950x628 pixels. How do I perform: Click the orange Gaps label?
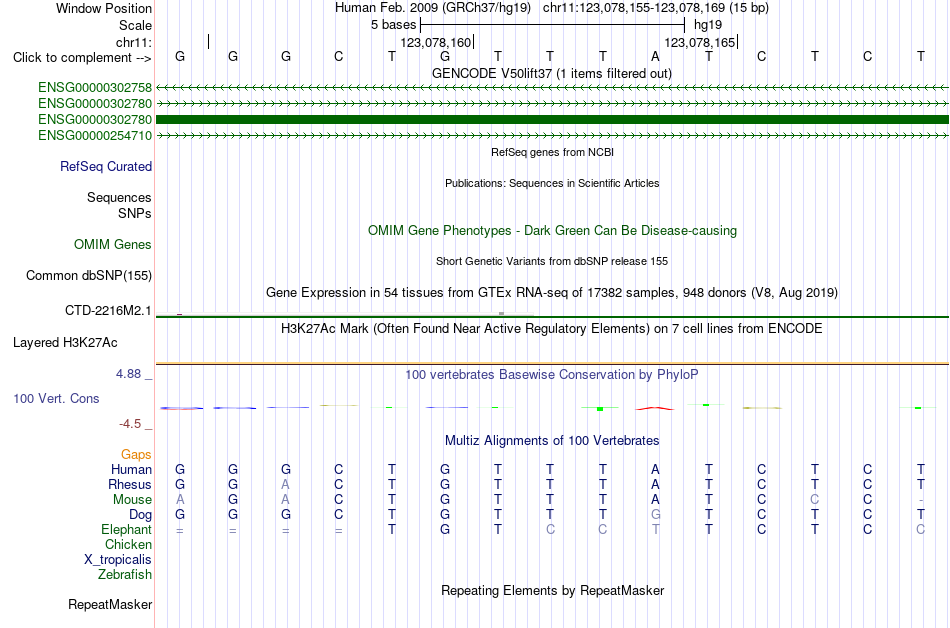pyautogui.click(x=136, y=454)
